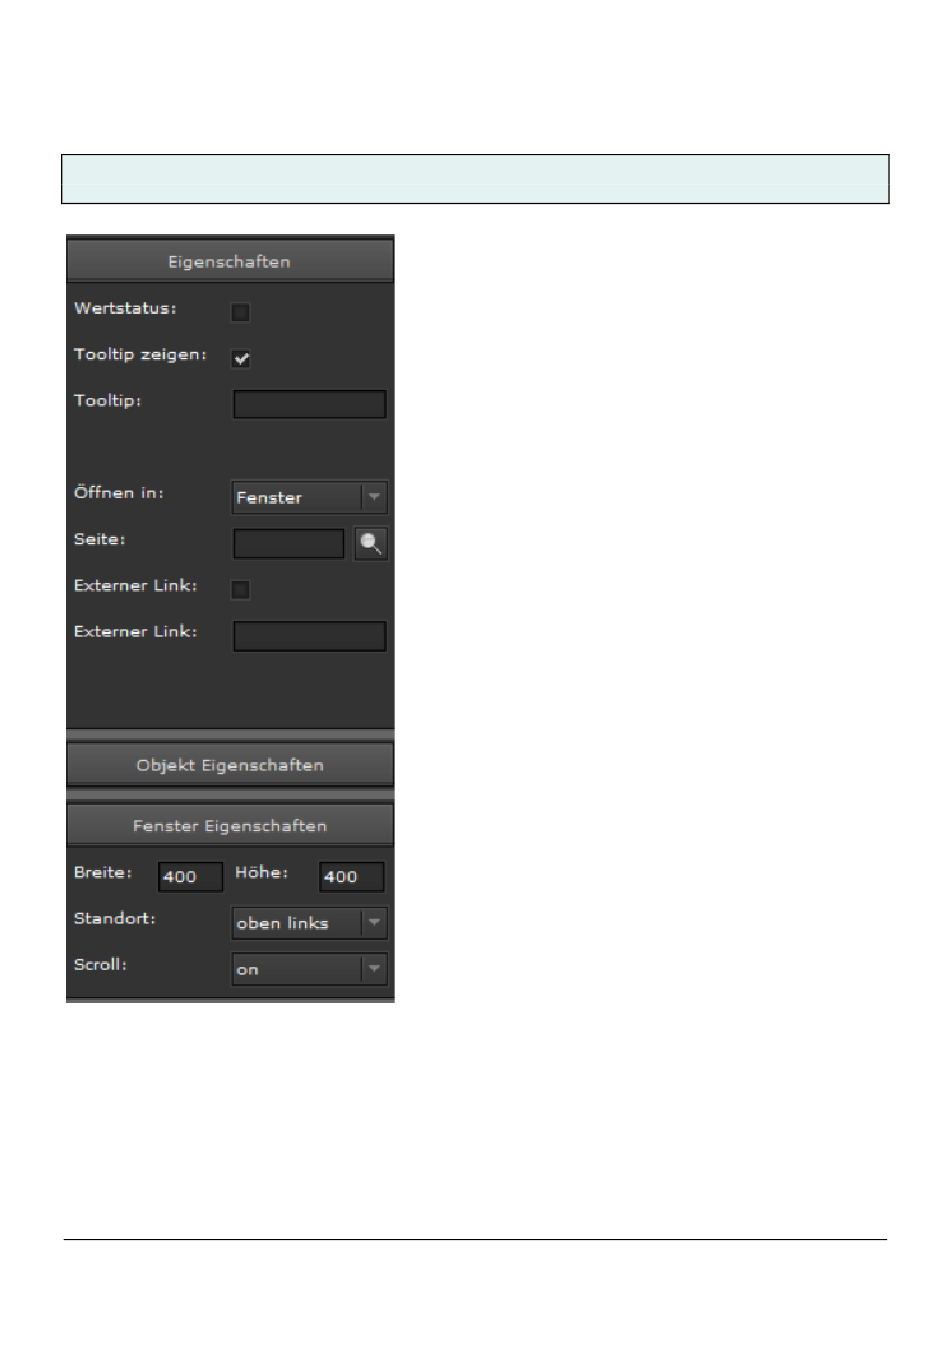Open the Öffnen in dropdown showing Fenster
Viewport: 950px width, 1369px height.
click(298, 498)
